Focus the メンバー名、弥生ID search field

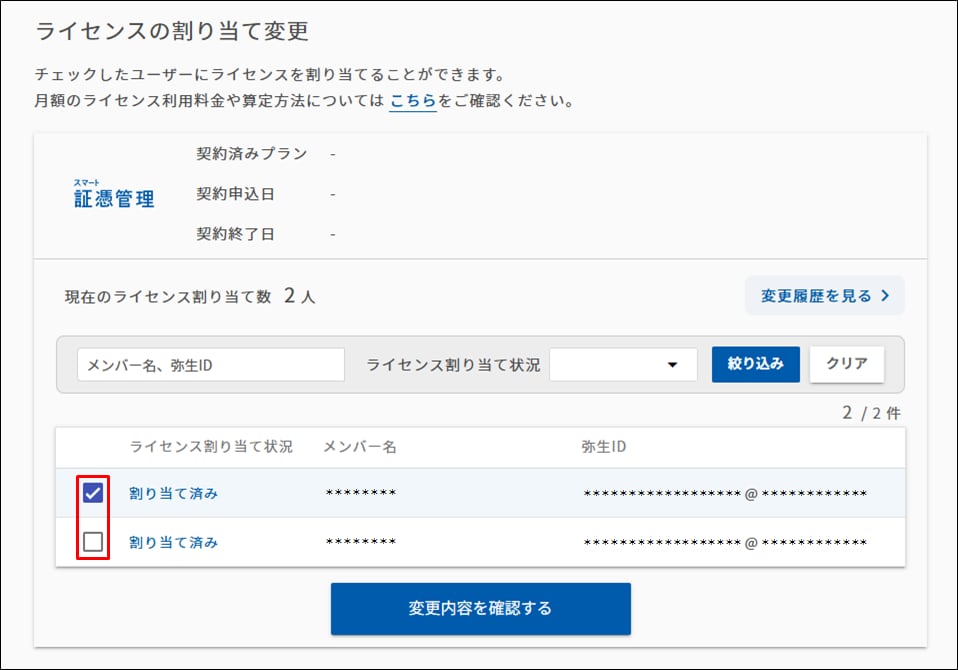pos(210,365)
